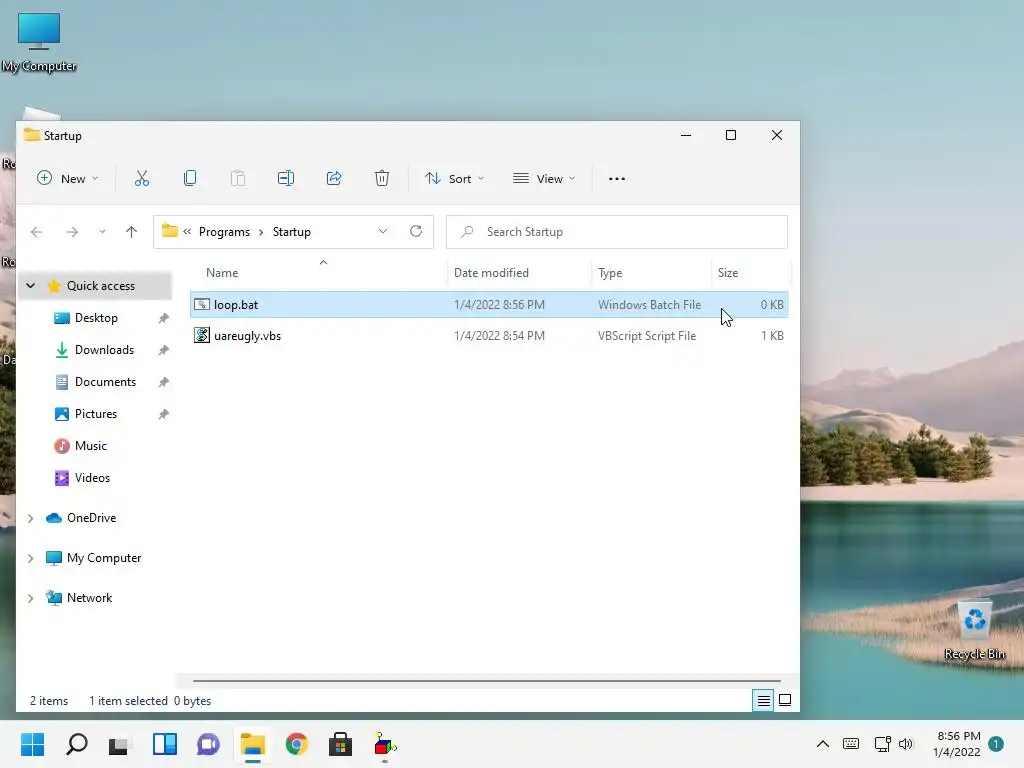Expand the address bar history dropdown
1024x768 pixels.
click(x=383, y=231)
